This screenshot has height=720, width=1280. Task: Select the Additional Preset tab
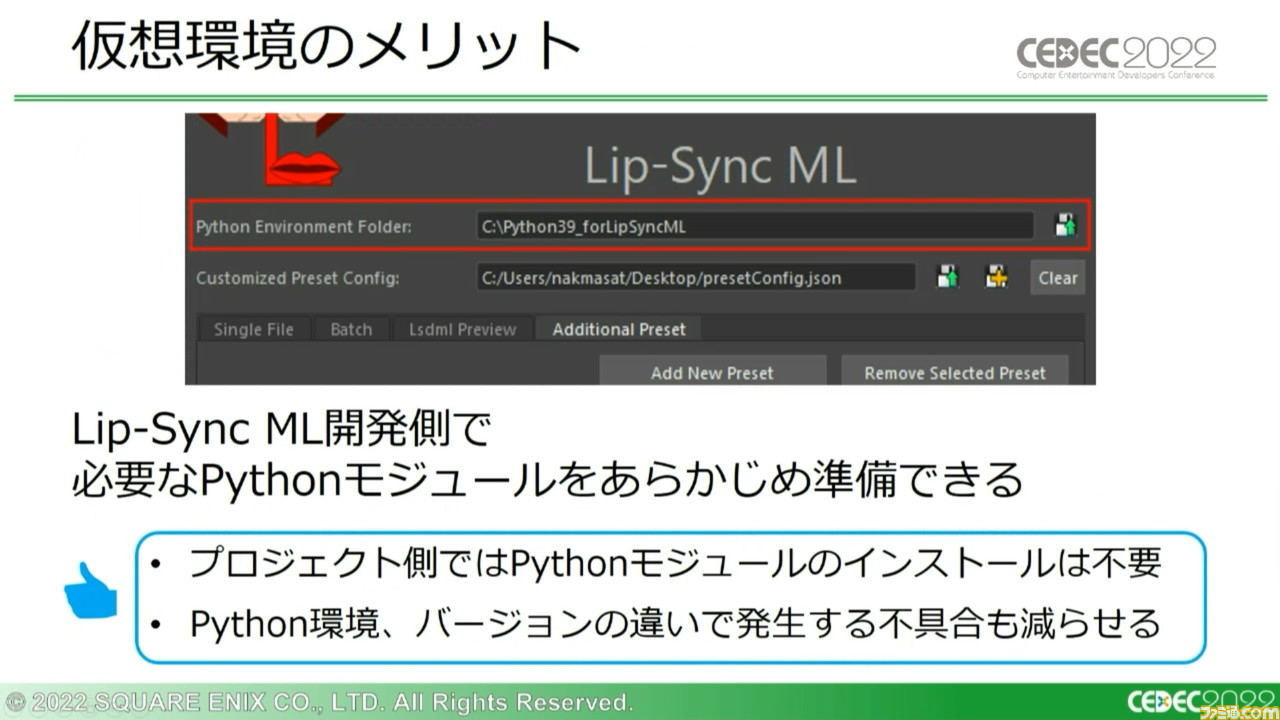(x=619, y=329)
